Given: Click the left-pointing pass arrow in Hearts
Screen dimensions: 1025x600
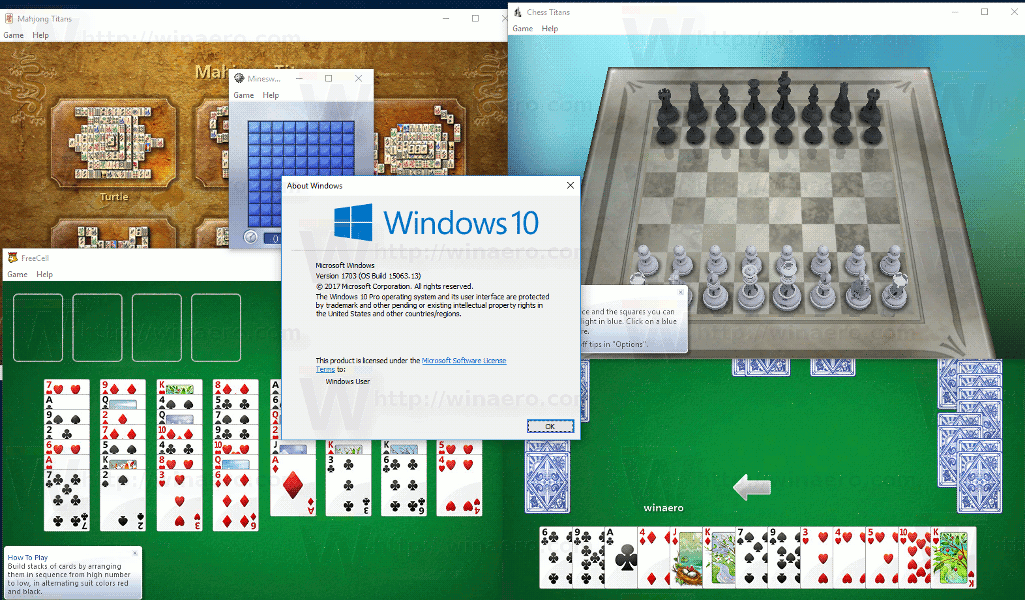Looking at the screenshot, I should [751, 487].
